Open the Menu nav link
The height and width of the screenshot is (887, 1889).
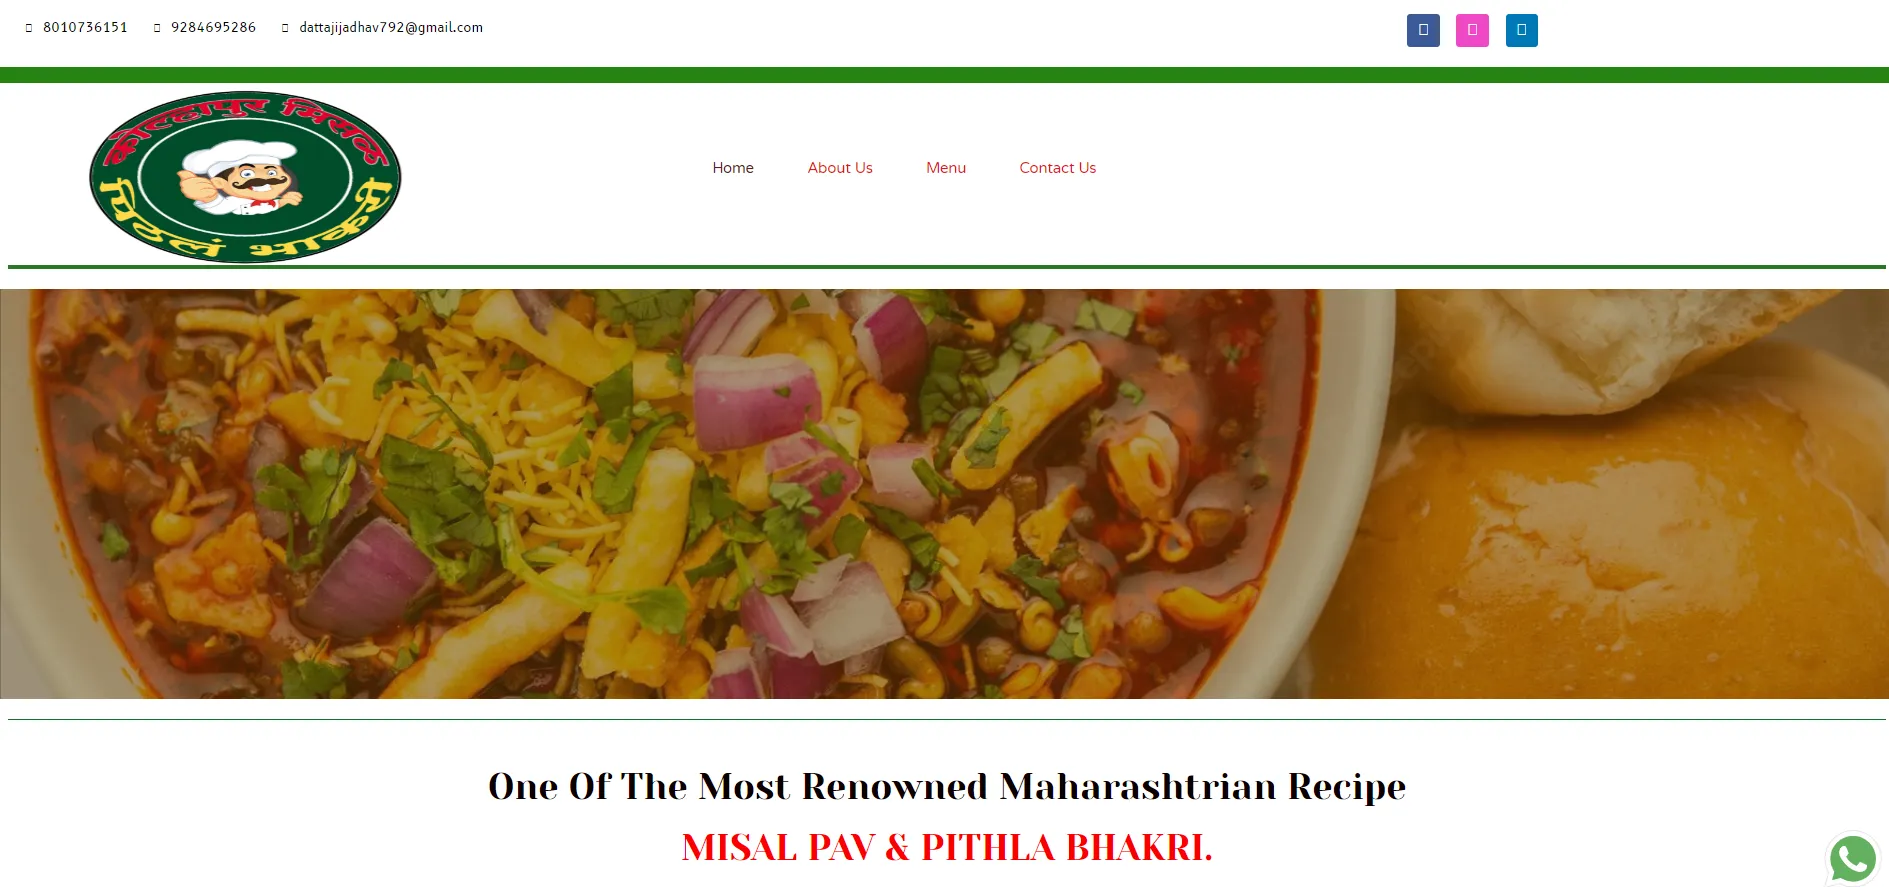(946, 168)
